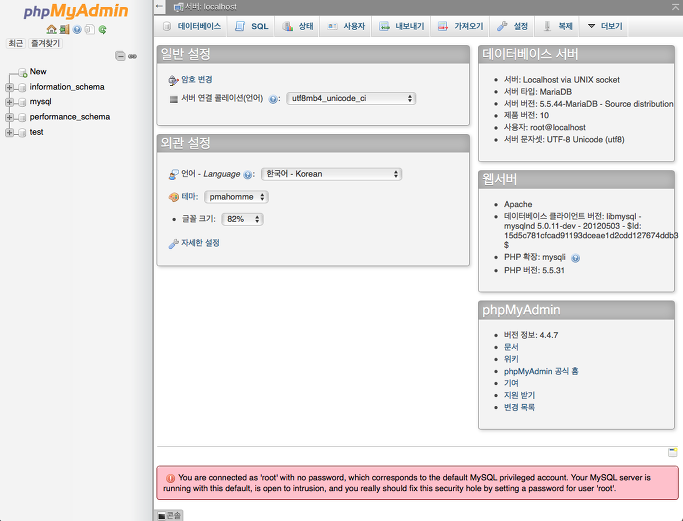Open the 더보기 more menu
683x521 pixels.
pyautogui.click(x=605, y=26)
